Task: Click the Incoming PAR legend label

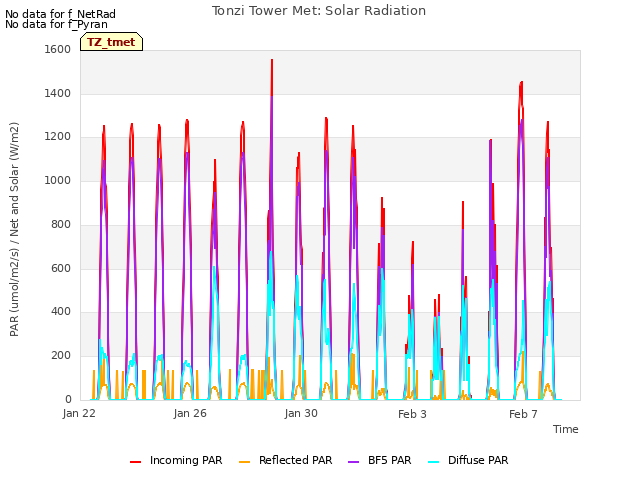Action: tap(186, 460)
